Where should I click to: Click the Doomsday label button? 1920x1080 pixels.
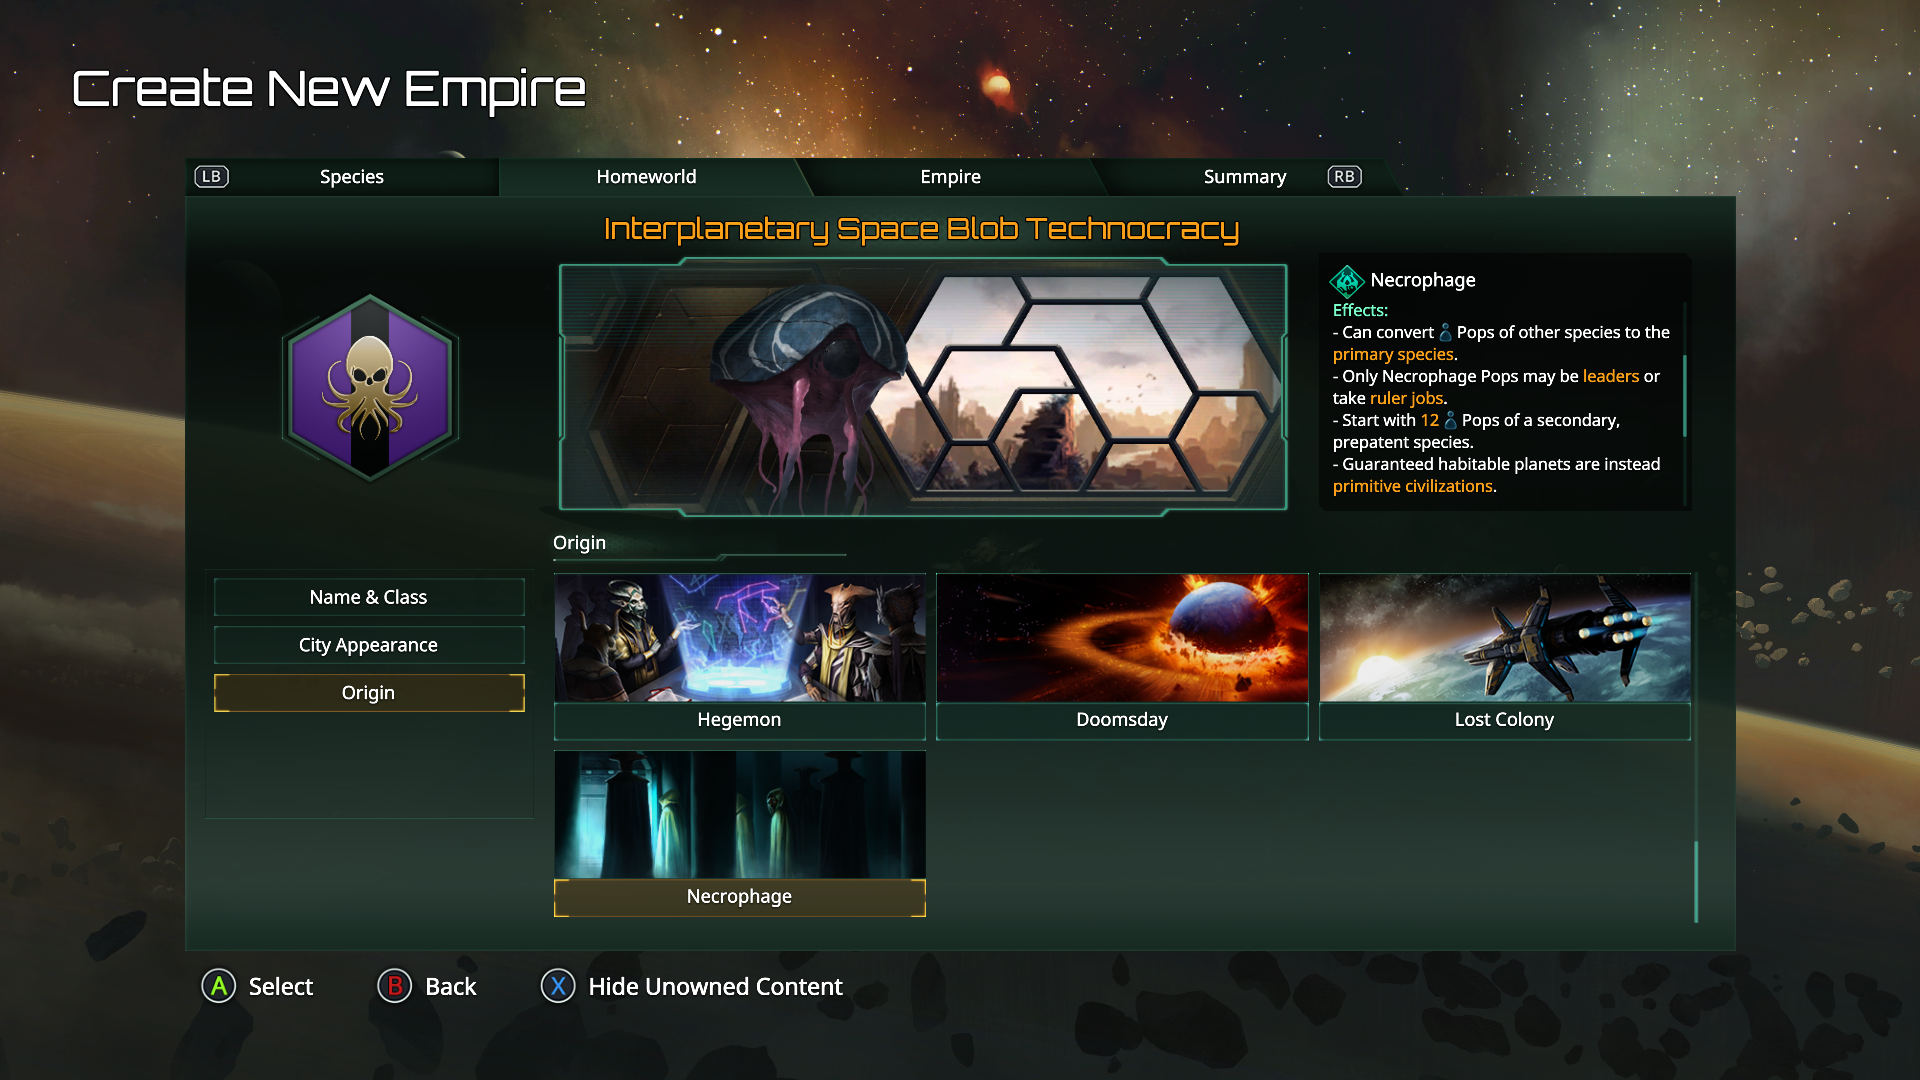(1122, 720)
